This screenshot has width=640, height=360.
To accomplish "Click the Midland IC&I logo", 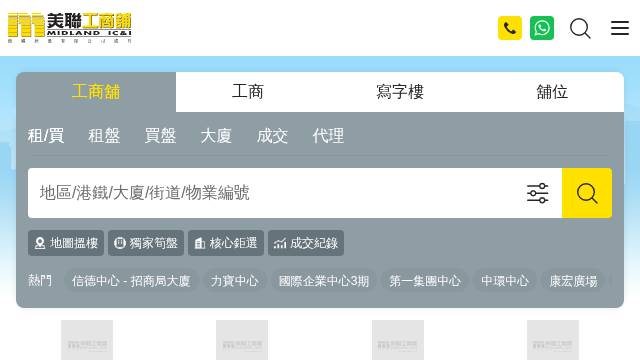I will click(x=70, y=28).
